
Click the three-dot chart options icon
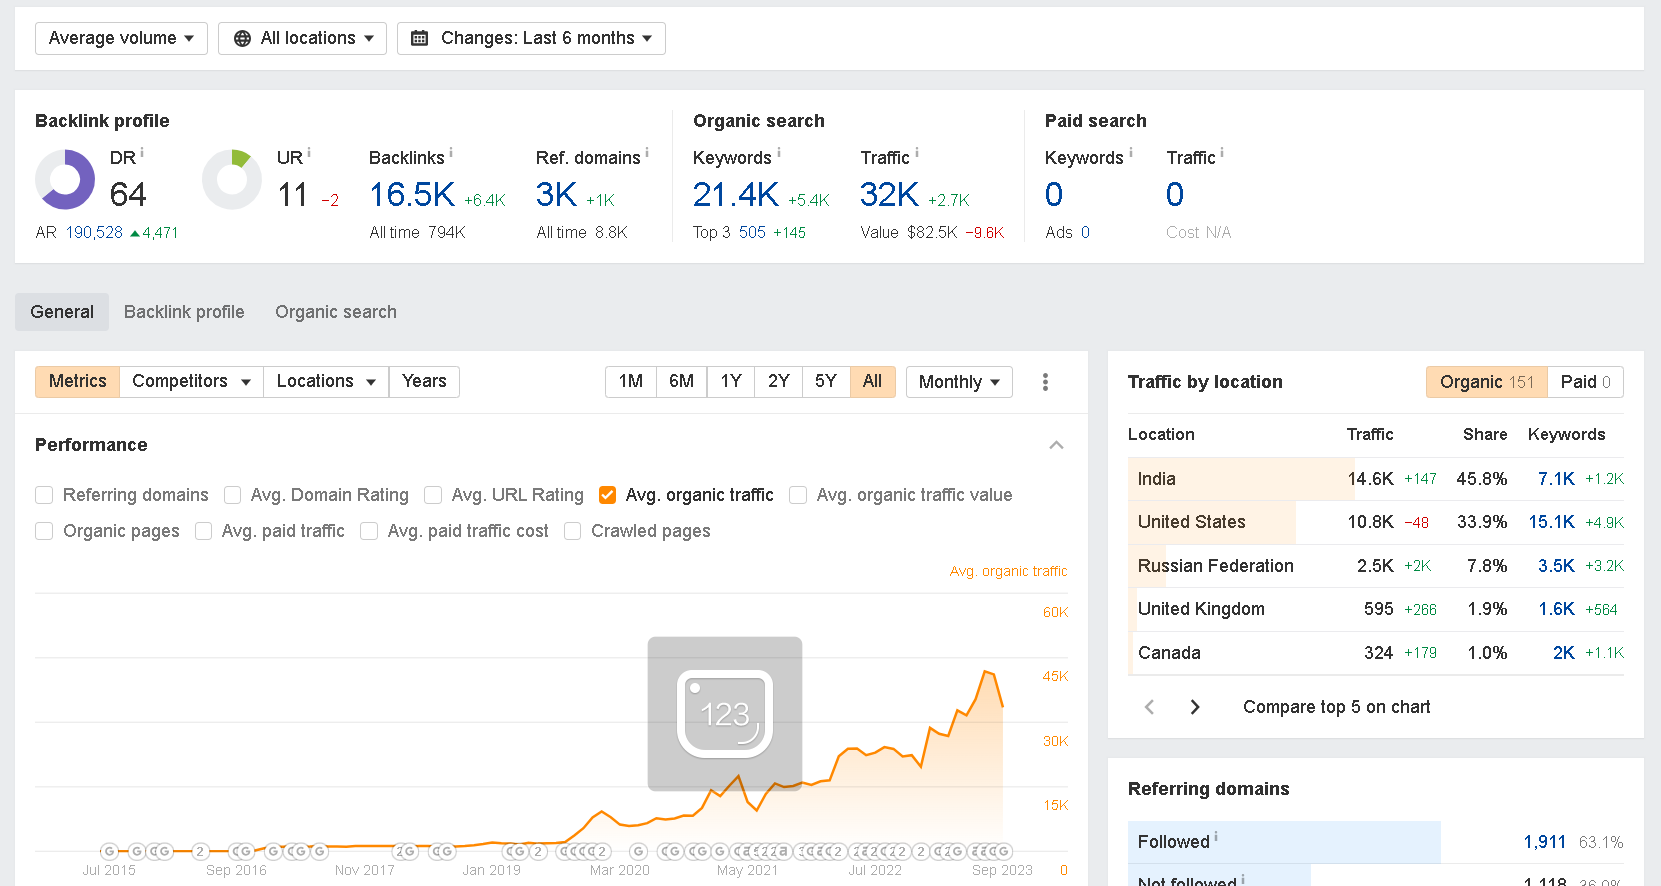1045,382
